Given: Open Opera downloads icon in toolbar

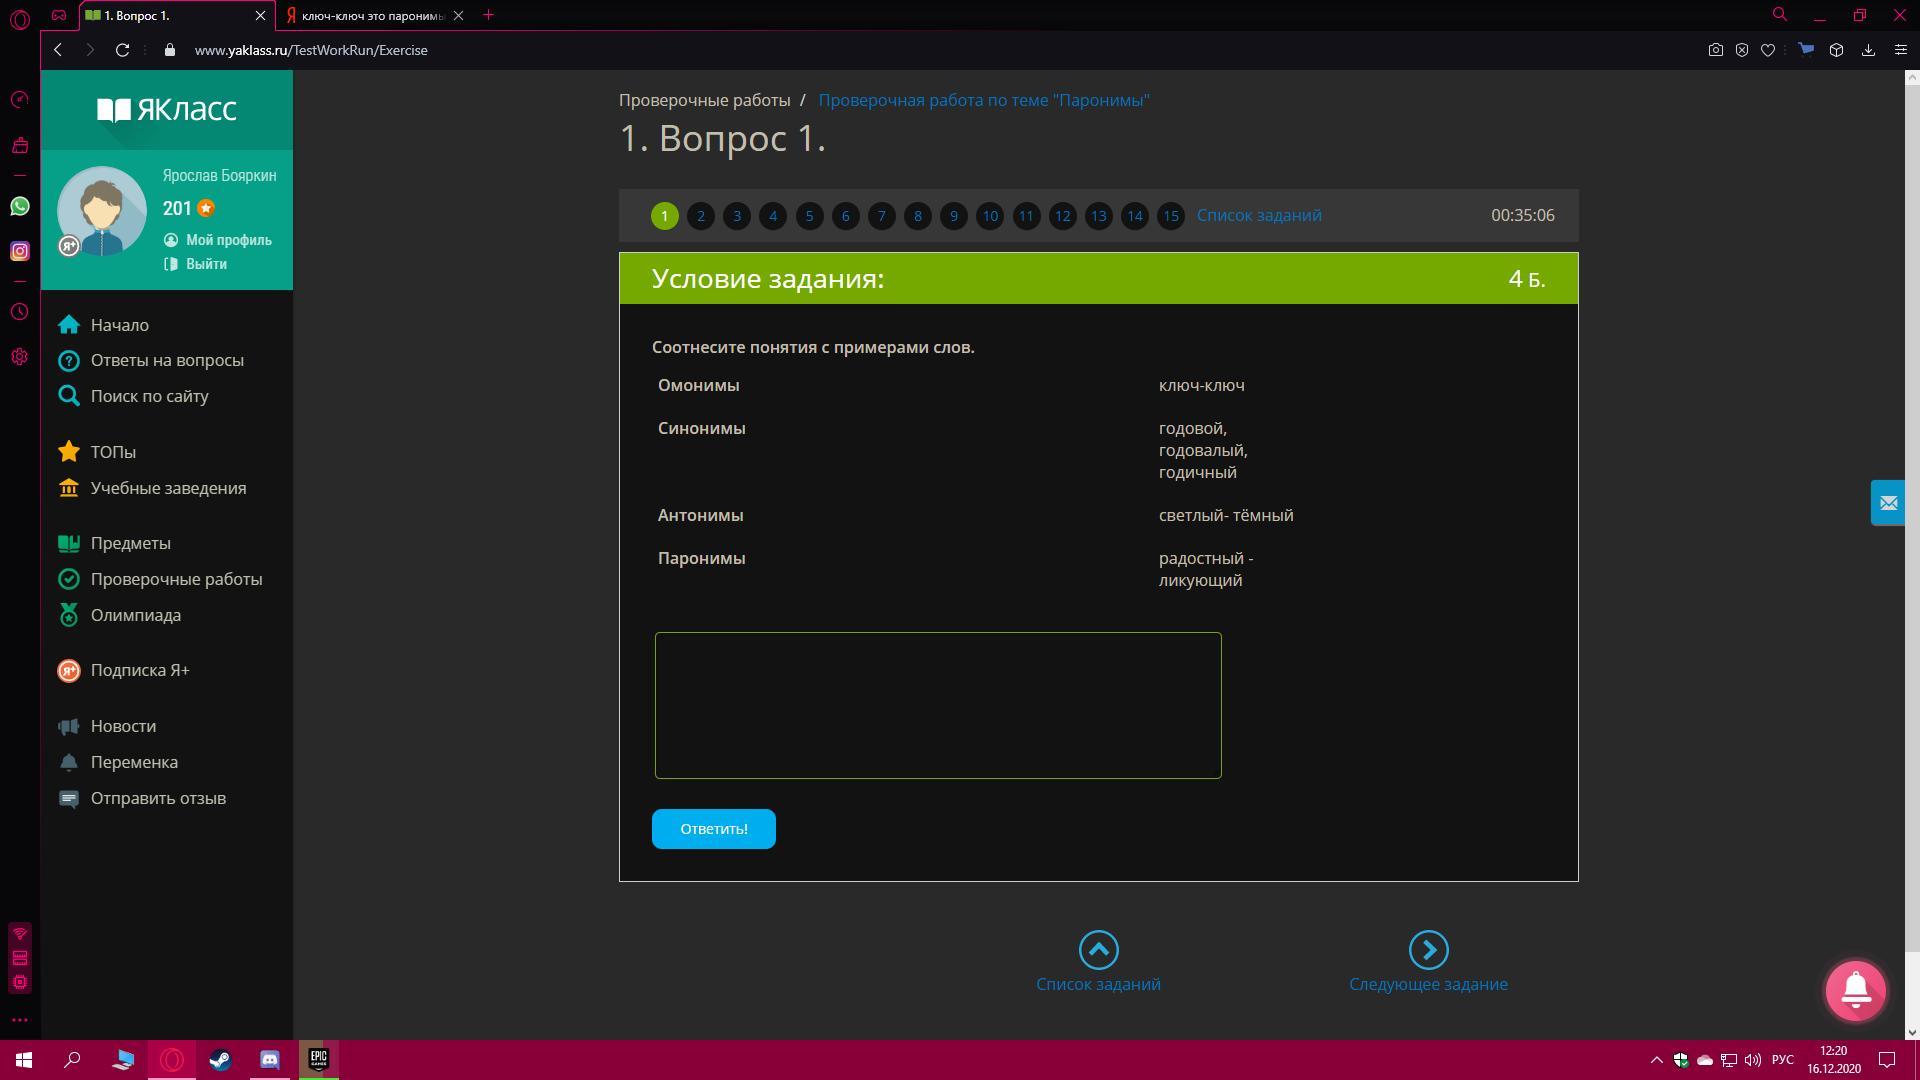Looking at the screenshot, I should click(1868, 50).
